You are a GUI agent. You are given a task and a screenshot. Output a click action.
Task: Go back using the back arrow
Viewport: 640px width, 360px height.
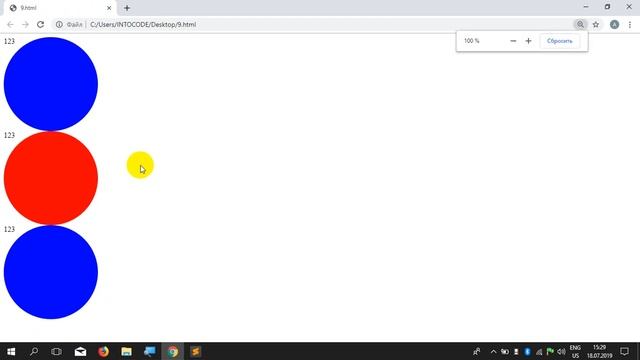(x=10, y=24)
